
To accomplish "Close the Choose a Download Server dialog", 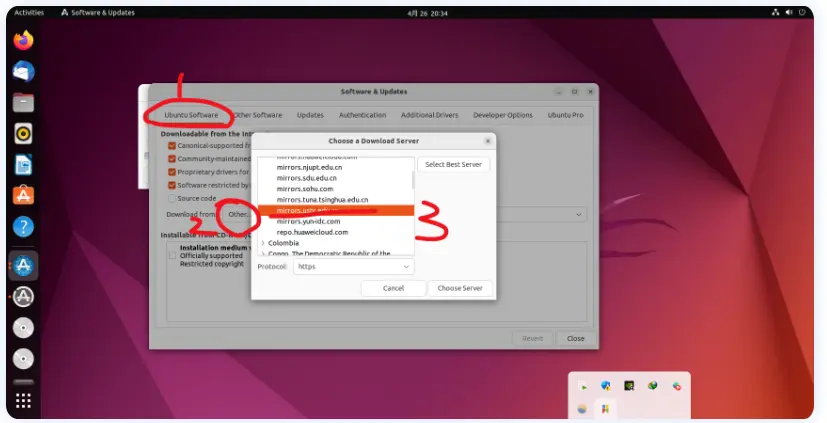I will tap(488, 141).
